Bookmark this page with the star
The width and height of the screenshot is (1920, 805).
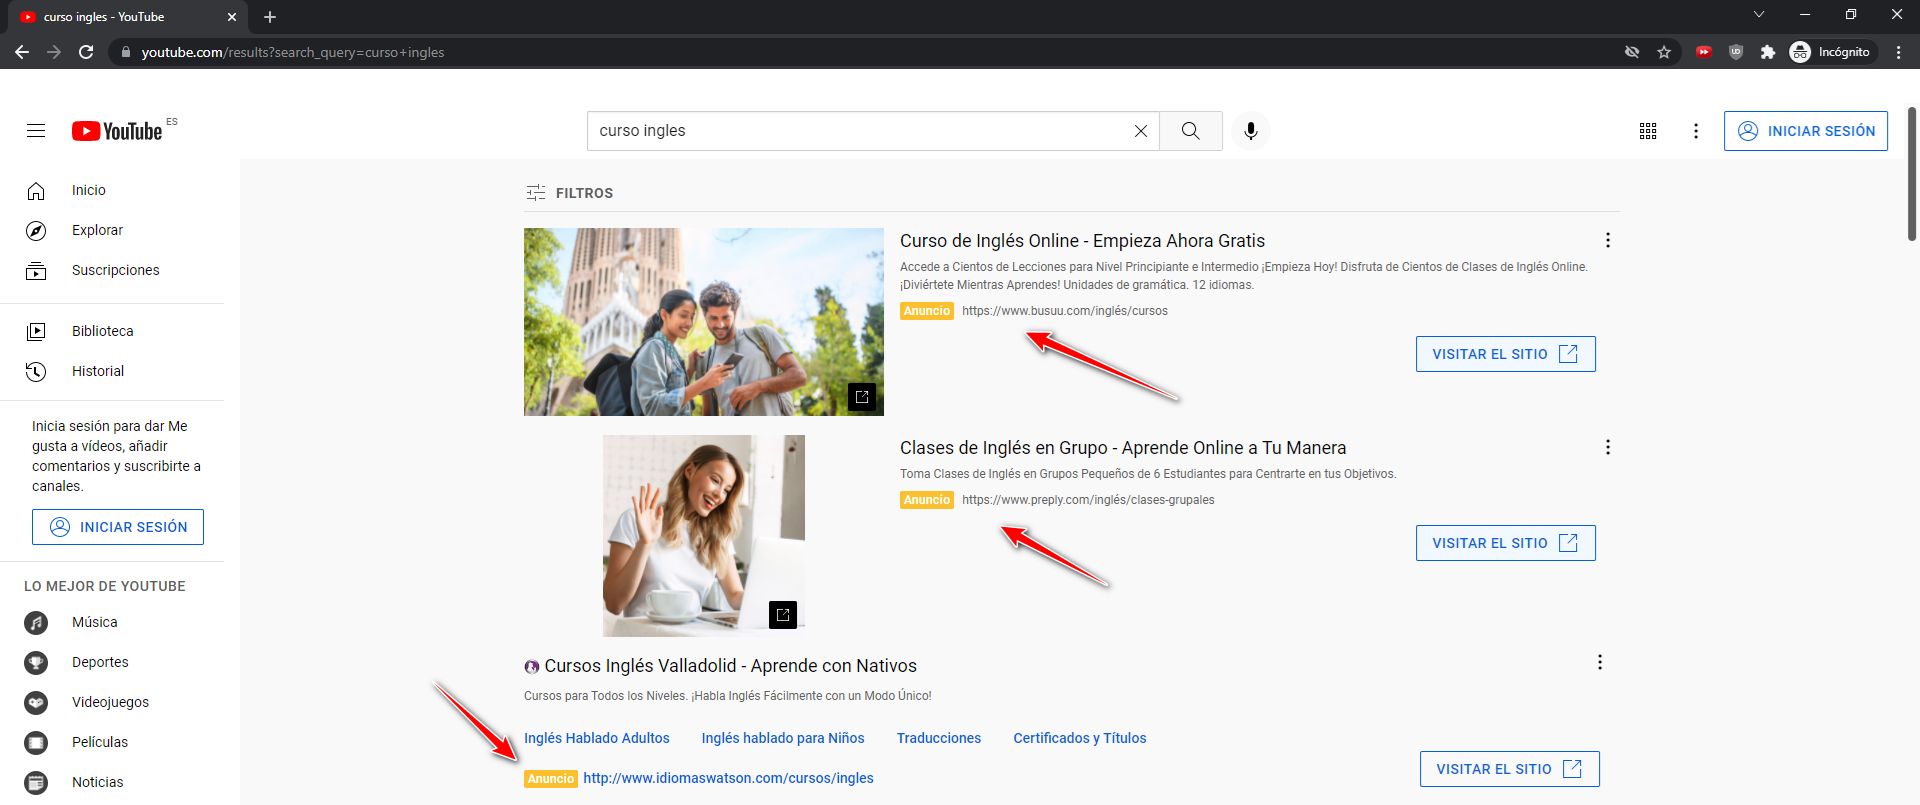(1664, 52)
